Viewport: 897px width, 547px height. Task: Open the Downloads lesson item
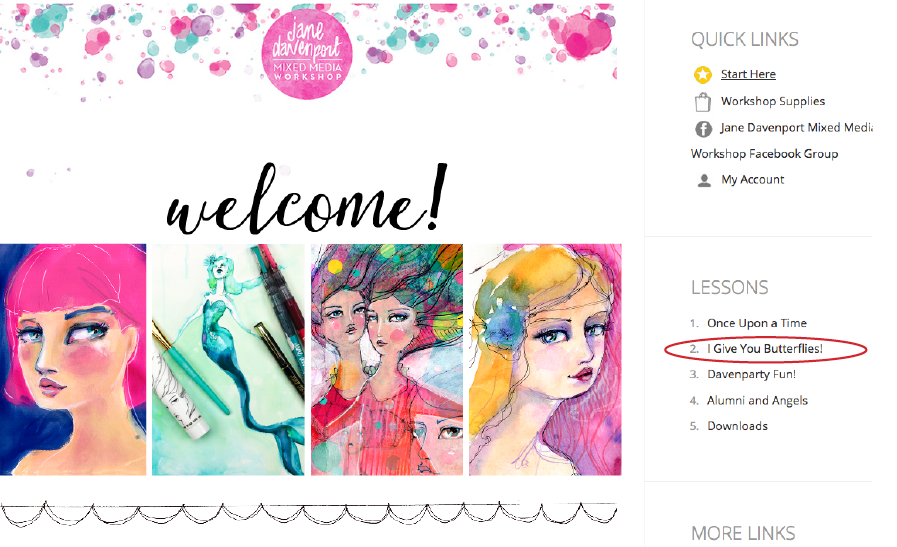coord(737,426)
